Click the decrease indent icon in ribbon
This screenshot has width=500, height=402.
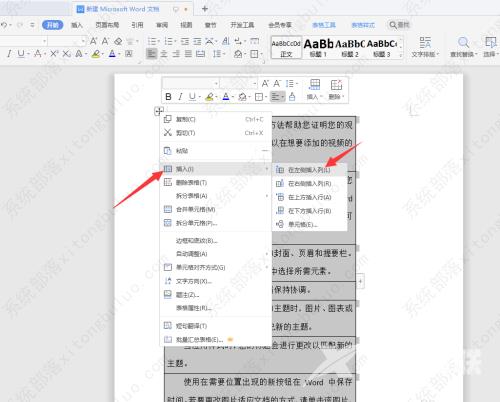coord(185,41)
